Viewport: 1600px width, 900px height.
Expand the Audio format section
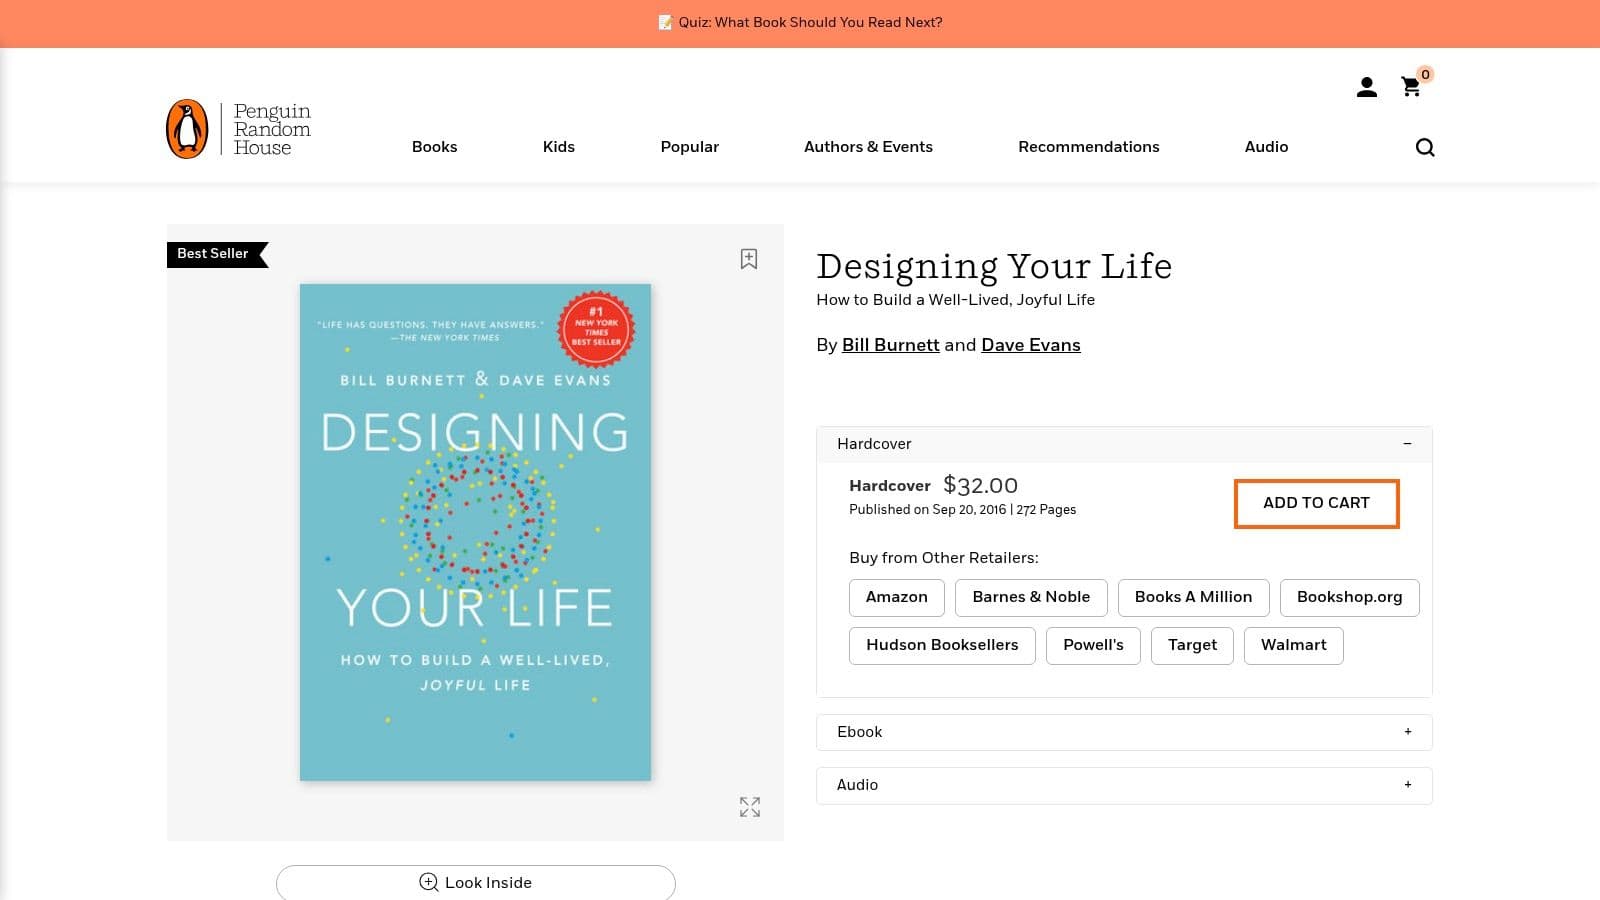[x=1124, y=785]
